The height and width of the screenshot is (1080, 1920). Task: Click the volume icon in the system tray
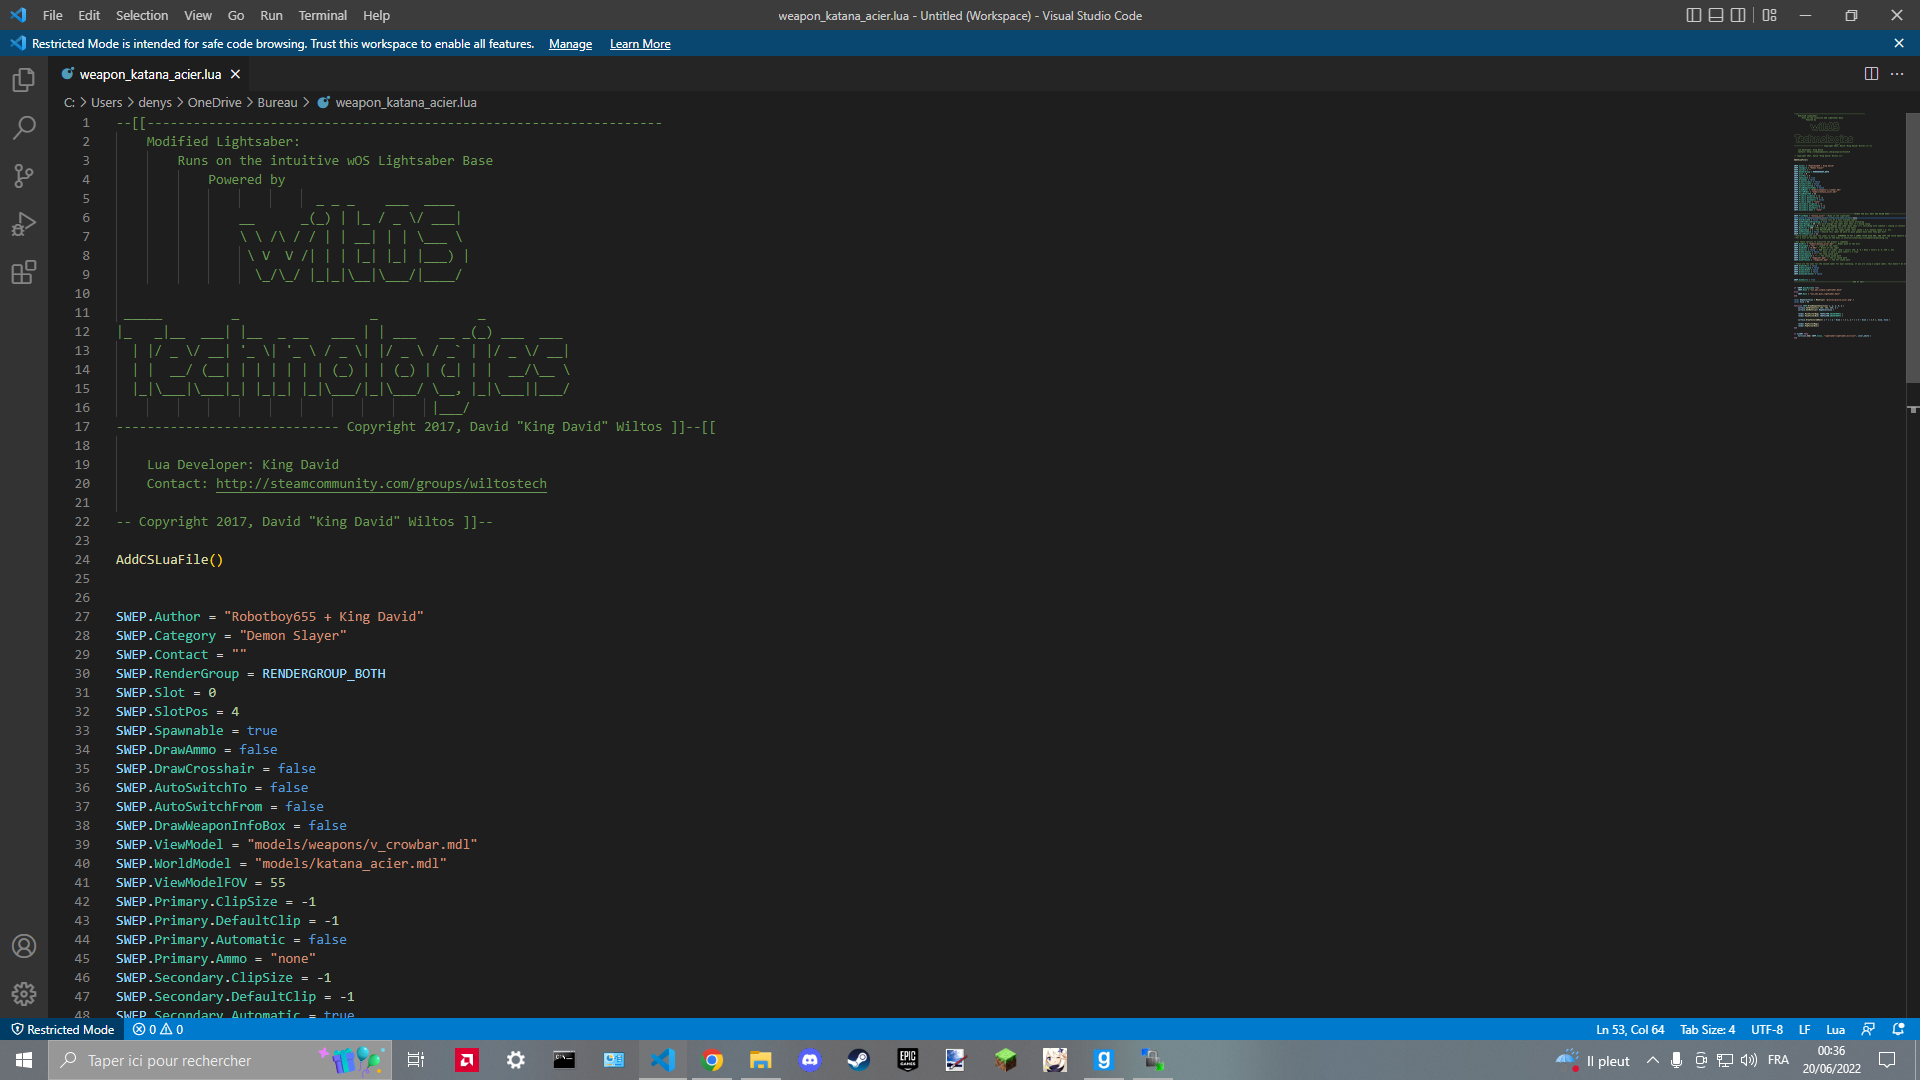click(1749, 1060)
